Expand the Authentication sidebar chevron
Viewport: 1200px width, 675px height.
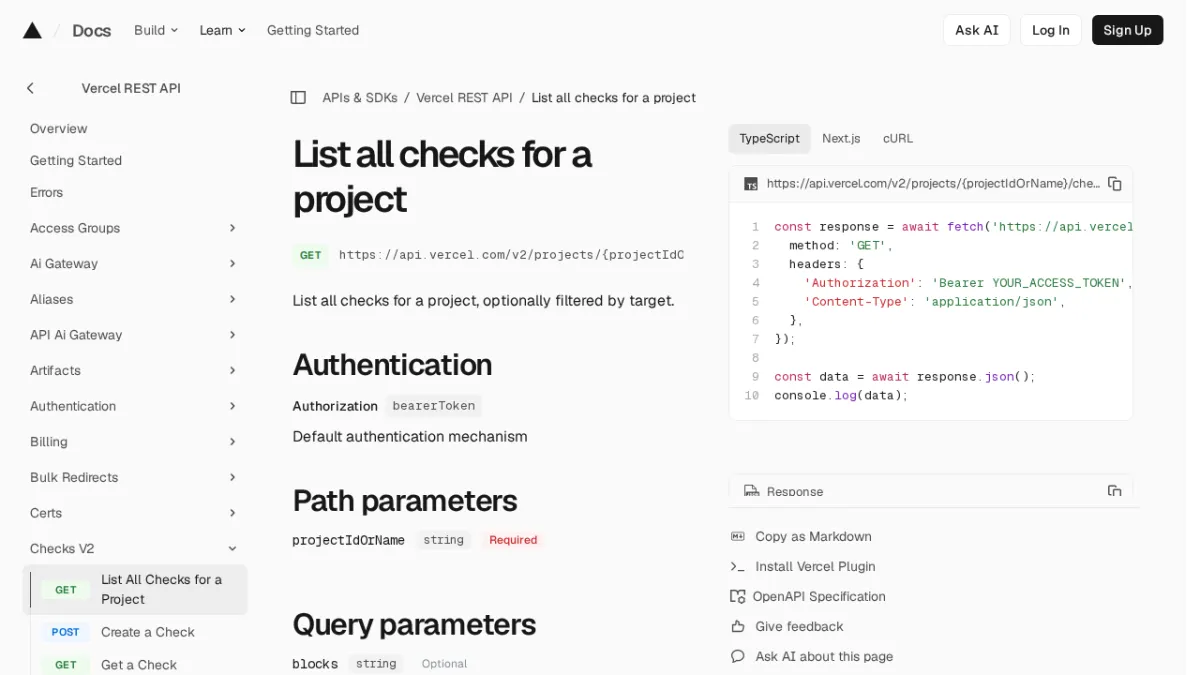coord(232,406)
